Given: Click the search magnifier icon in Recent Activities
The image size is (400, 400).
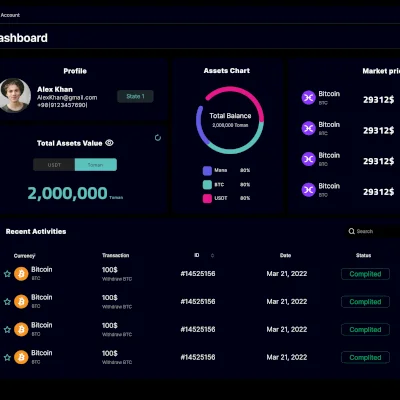Looking at the screenshot, I should coord(351,231).
